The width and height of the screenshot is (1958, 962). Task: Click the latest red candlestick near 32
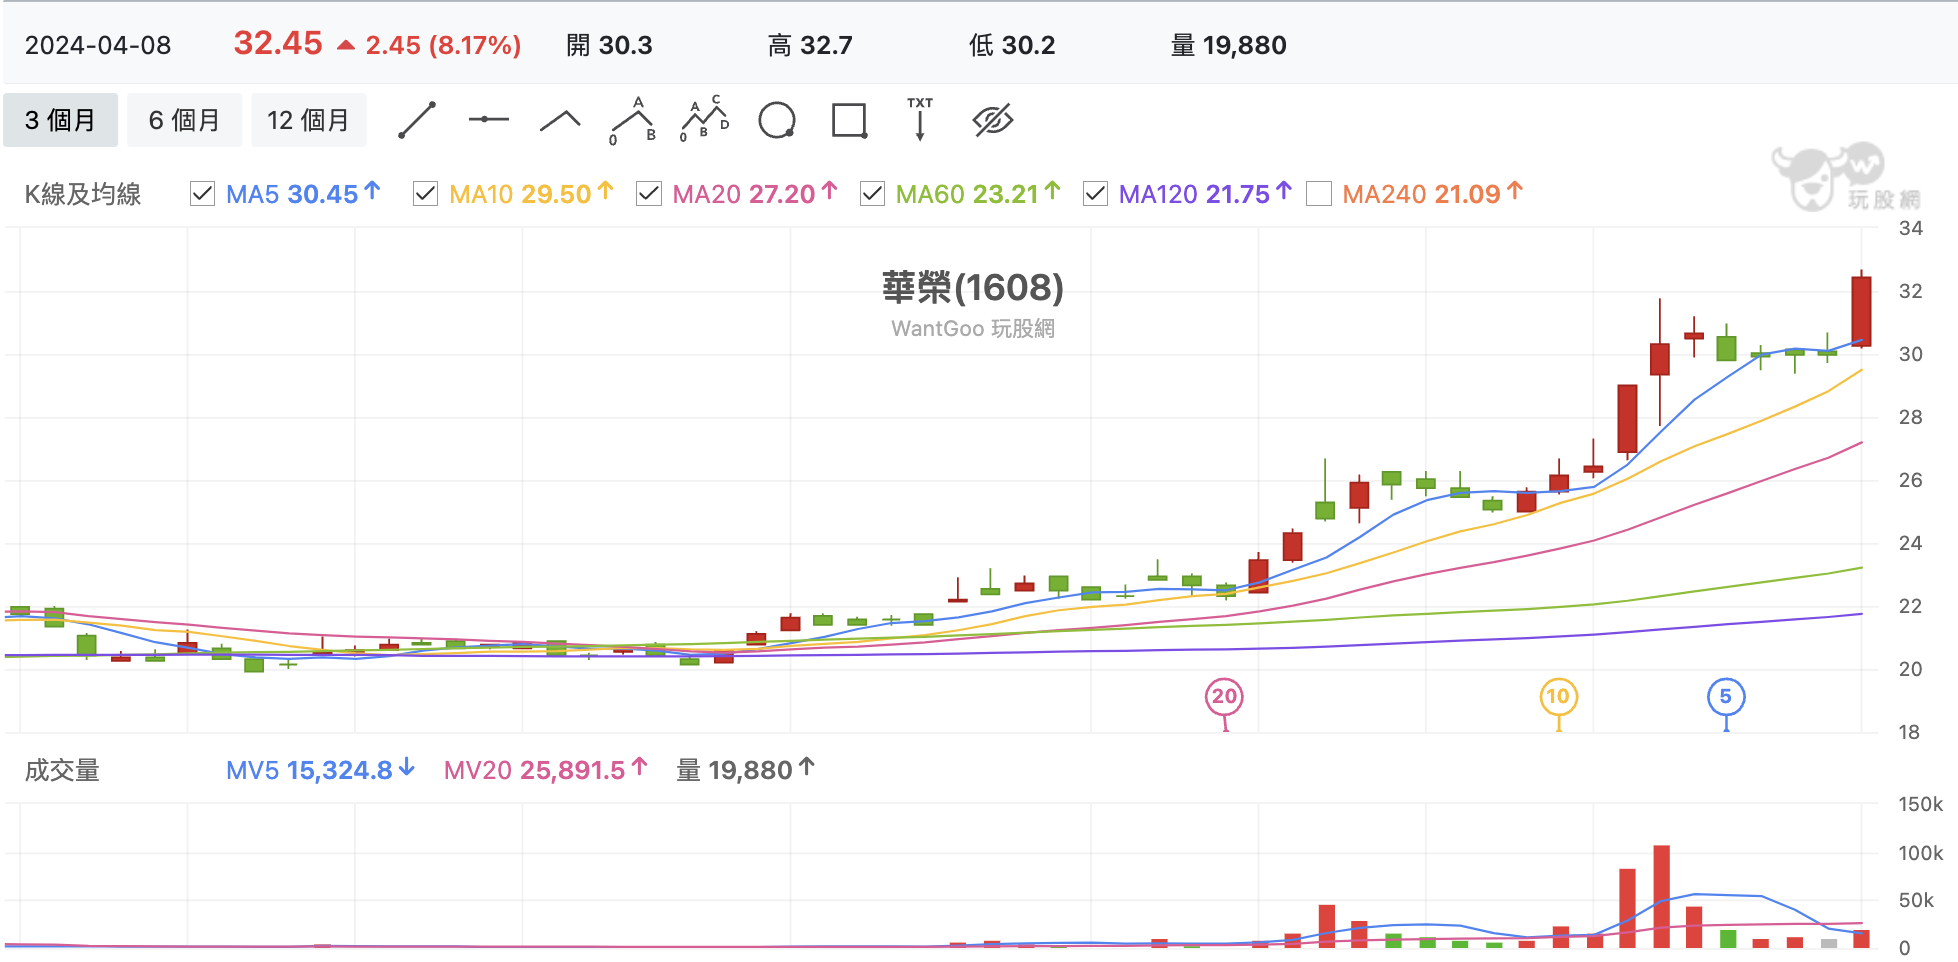coord(1861,311)
